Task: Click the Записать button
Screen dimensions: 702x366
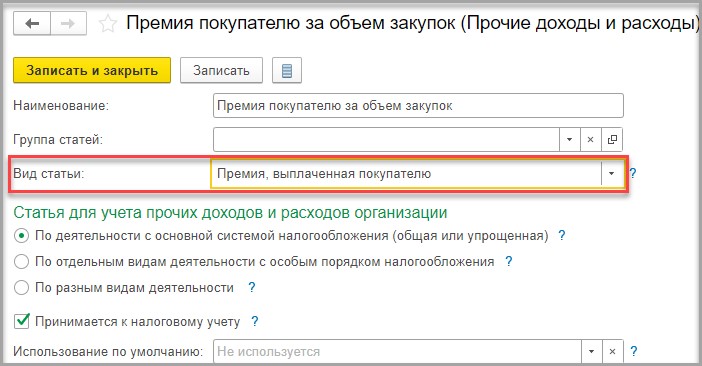Action: pos(221,70)
